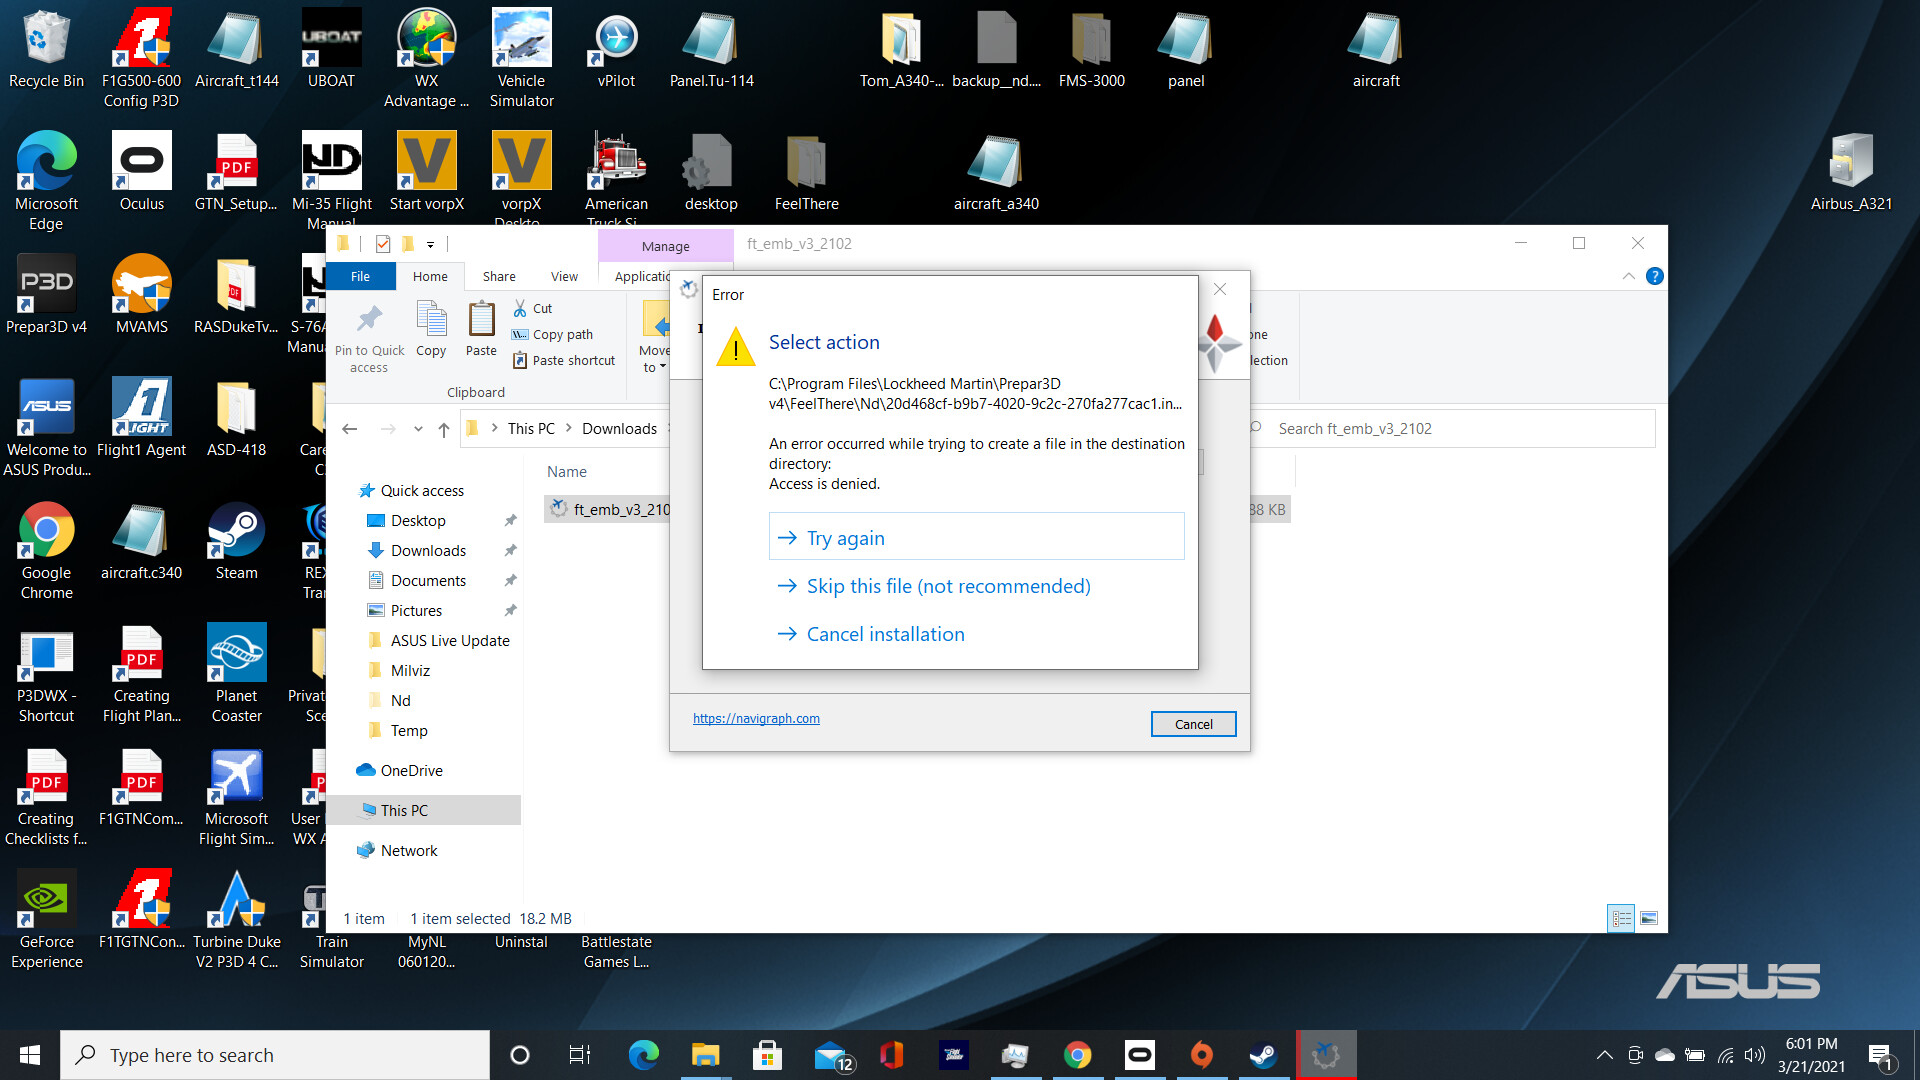Click the properties checkmark quick-access icon

tap(383, 244)
